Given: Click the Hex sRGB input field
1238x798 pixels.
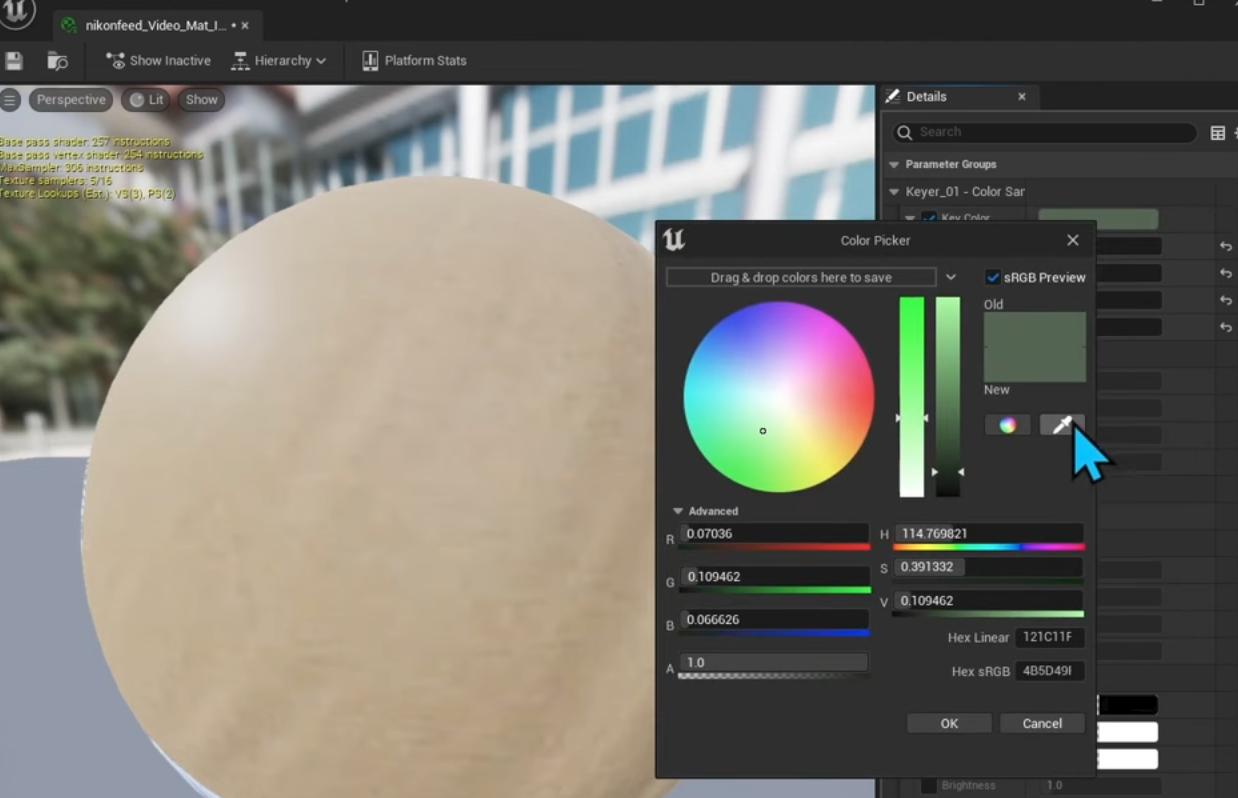Looking at the screenshot, I should coord(1049,671).
